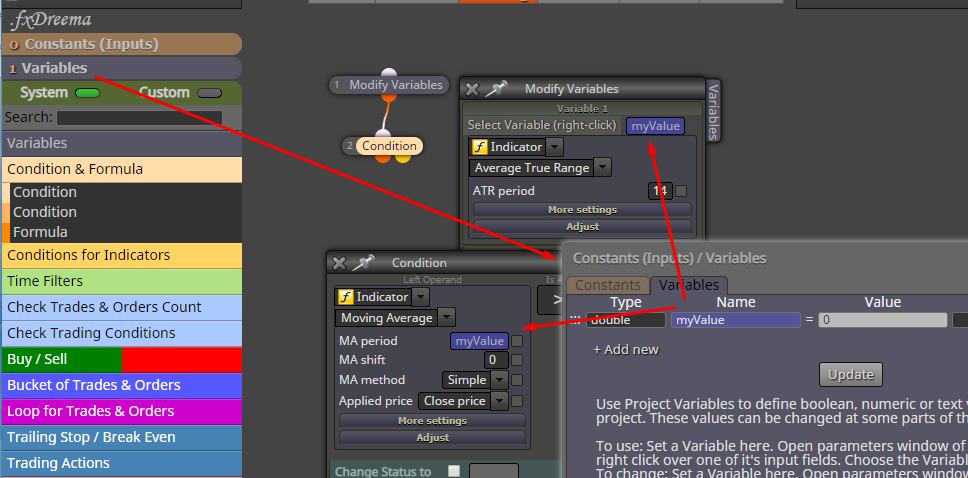Open Trading Actions category

pos(122,463)
